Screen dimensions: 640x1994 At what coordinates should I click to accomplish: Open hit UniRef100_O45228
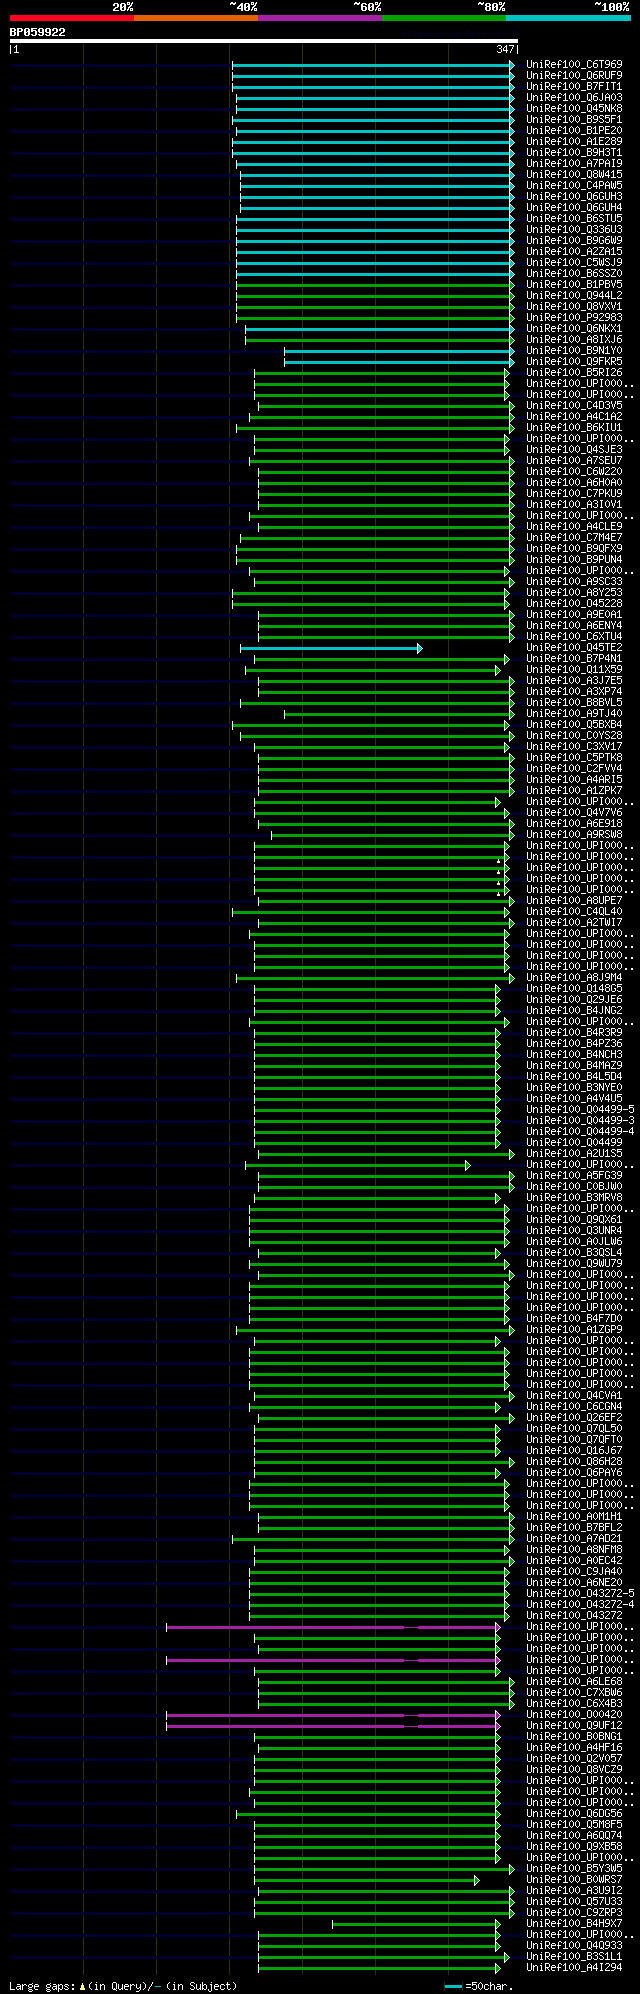coord(574,603)
